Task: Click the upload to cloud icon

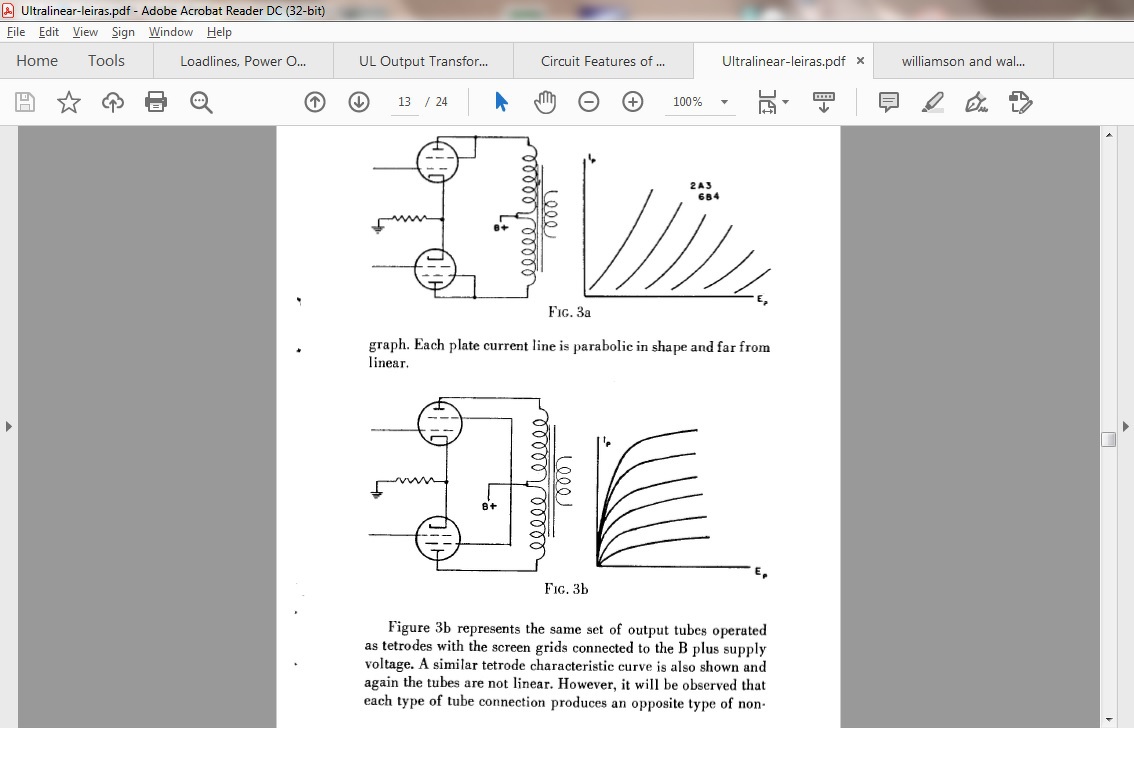Action: (113, 102)
